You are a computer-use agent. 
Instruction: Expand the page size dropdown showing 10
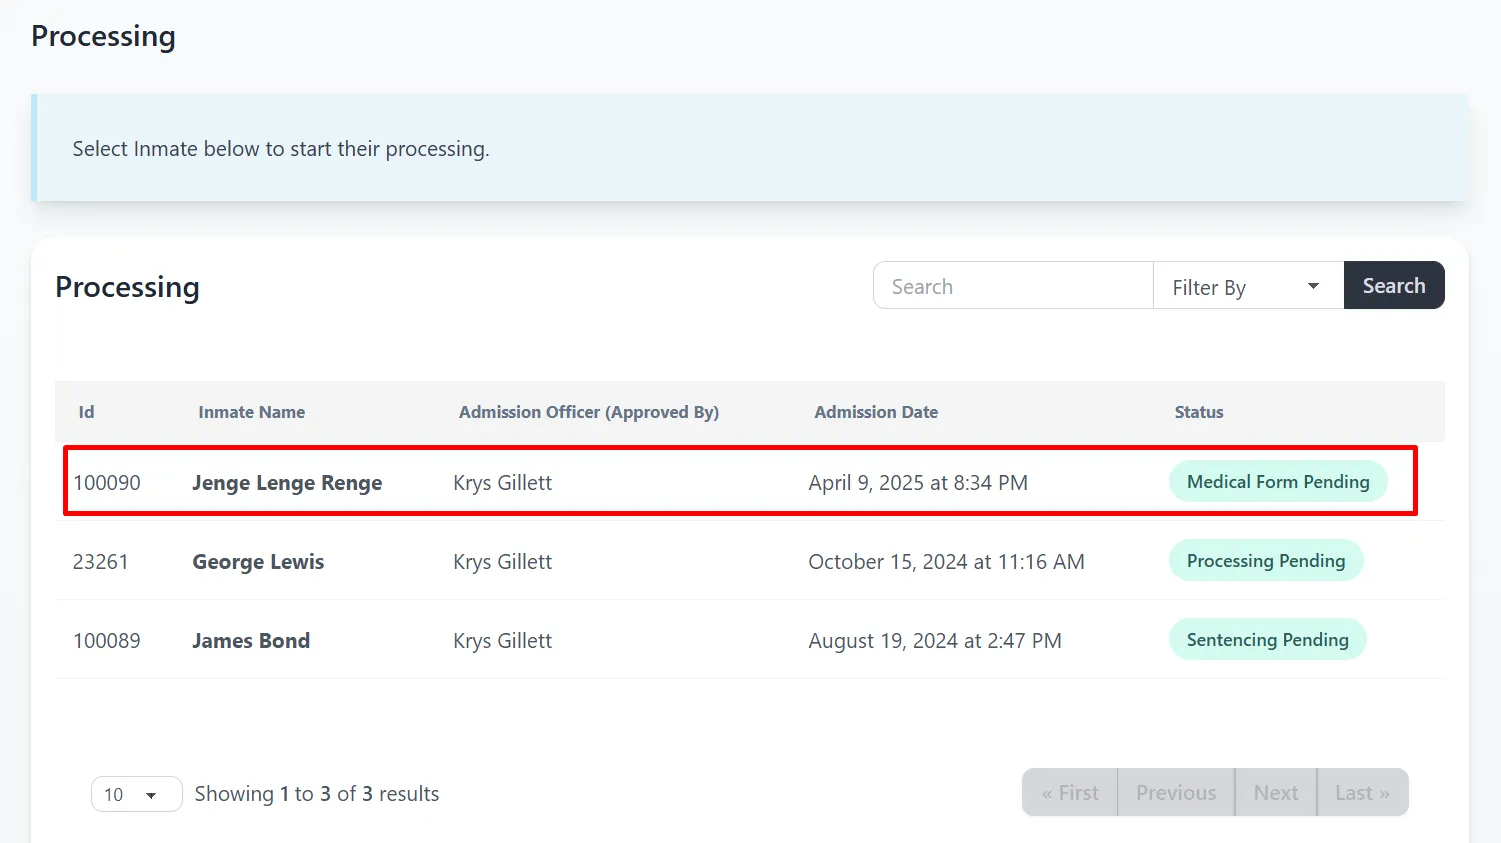point(136,794)
